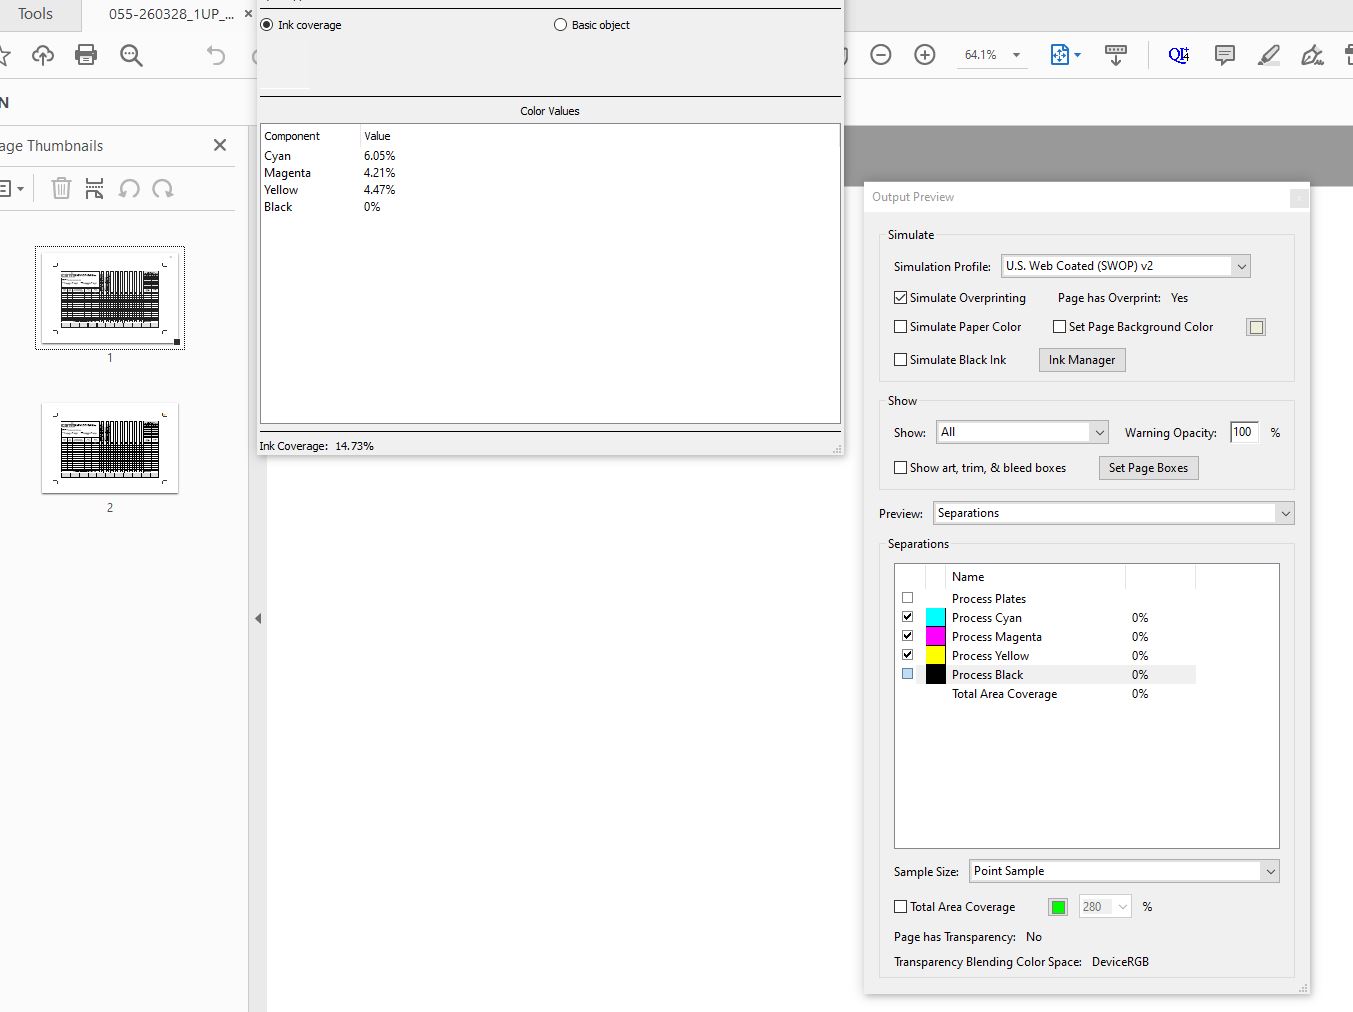The image size is (1353, 1012).
Task: Select the Basic object radio button
Action: click(560, 25)
